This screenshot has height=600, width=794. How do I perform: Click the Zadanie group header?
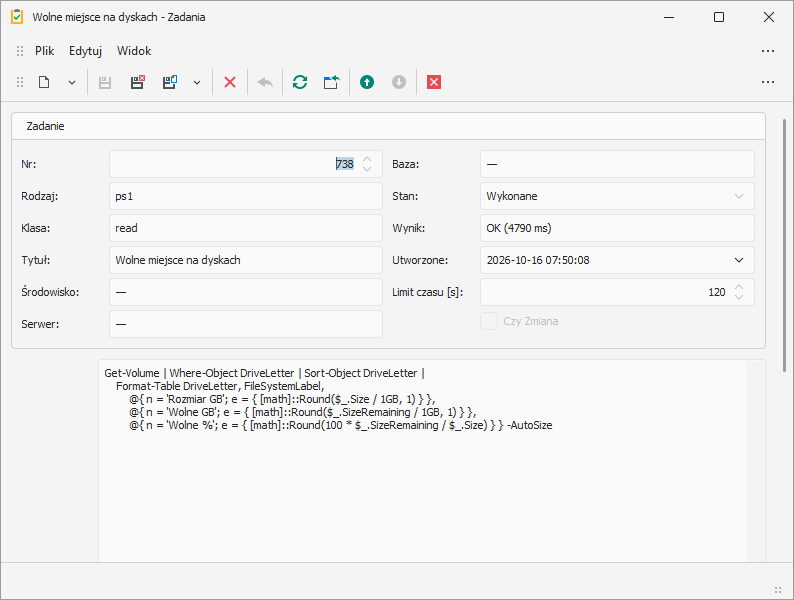tap(388, 126)
